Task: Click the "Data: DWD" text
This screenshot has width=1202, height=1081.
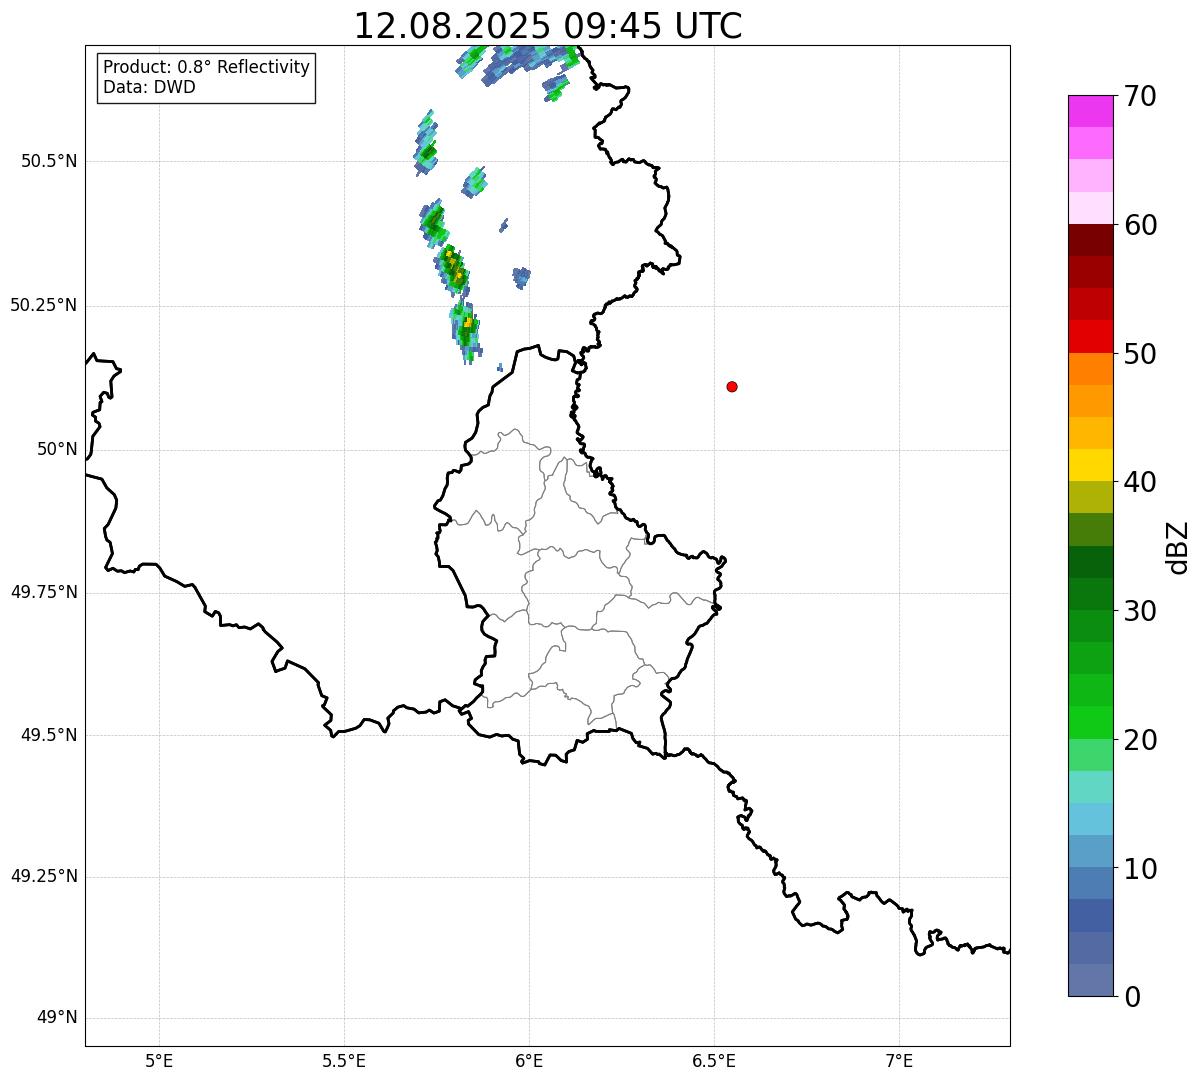Action: [x=149, y=87]
